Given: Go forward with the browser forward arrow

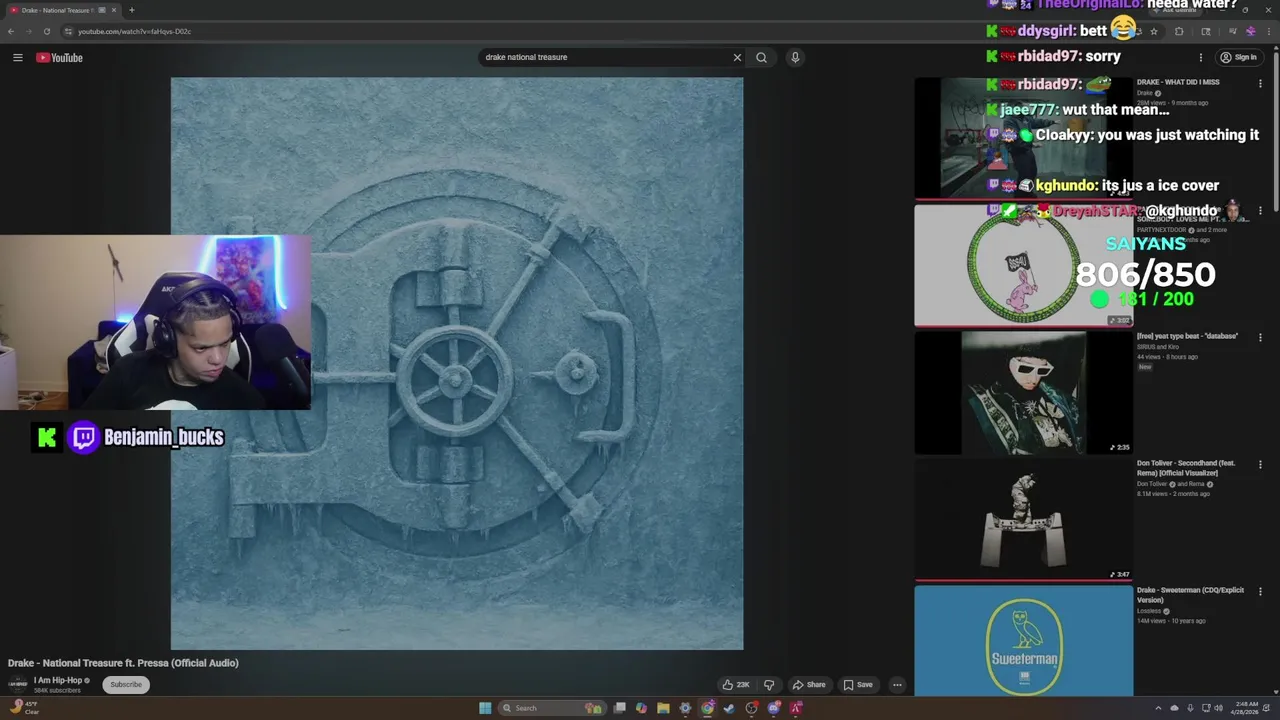Looking at the screenshot, I should 28,31.
